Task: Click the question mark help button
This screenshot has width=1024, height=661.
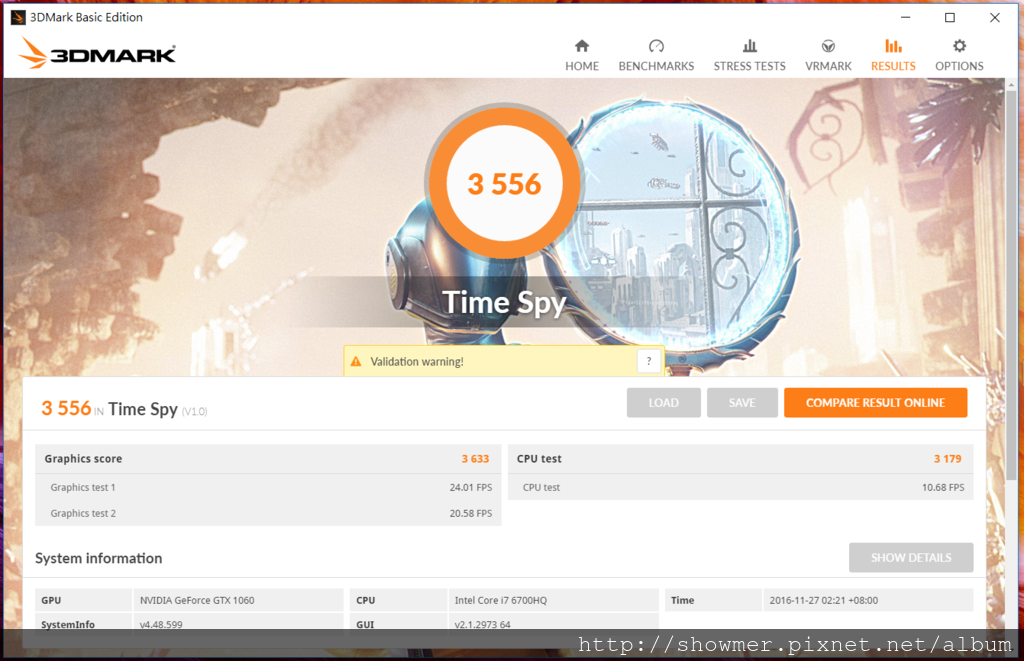Action: click(x=648, y=361)
